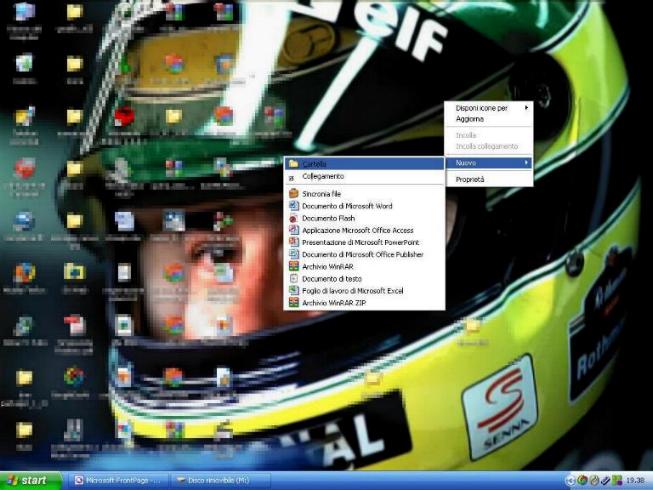Click the colorful round tray icon
Viewport: 653px width, 490px height.
click(582, 480)
